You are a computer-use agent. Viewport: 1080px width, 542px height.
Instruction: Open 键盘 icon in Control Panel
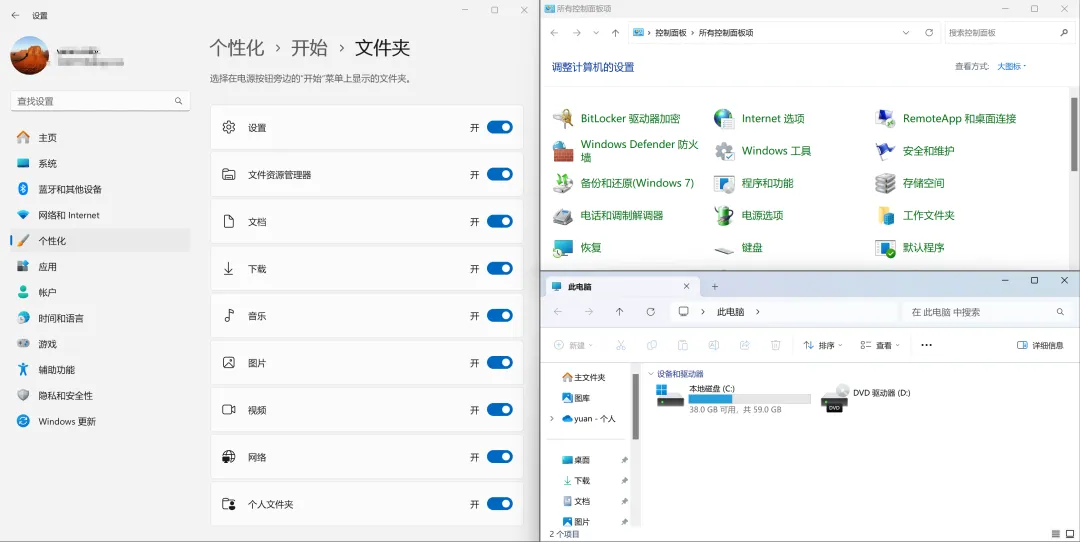[x=724, y=249]
